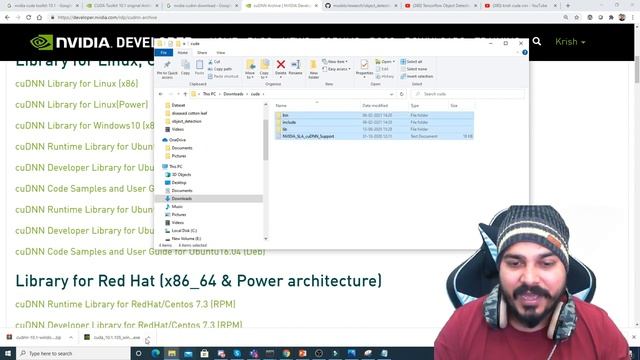Select OneDrive in navigation pane
Screen dimensions: 640x360
click(177, 140)
